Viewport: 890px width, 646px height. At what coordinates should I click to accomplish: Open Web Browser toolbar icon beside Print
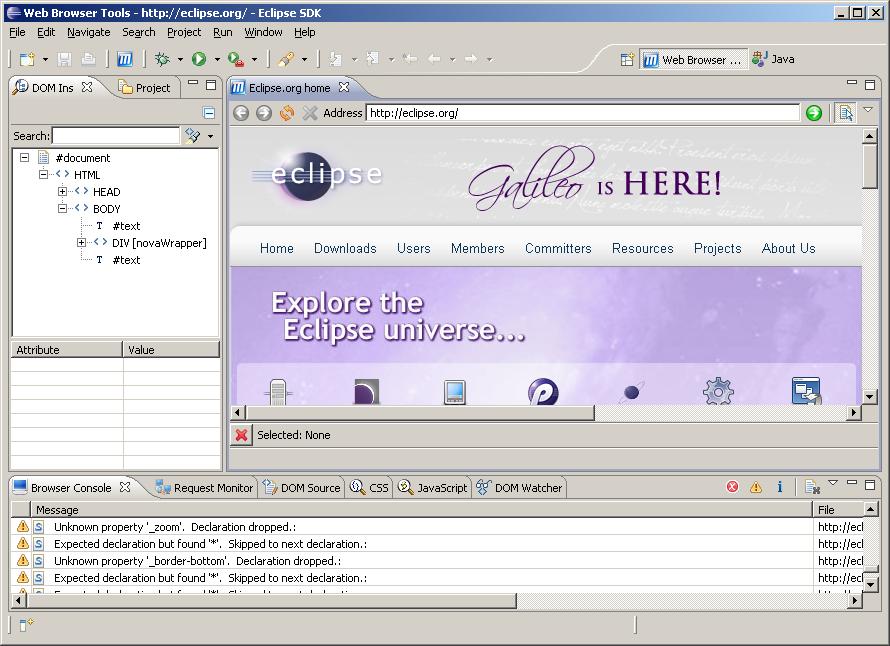point(124,59)
